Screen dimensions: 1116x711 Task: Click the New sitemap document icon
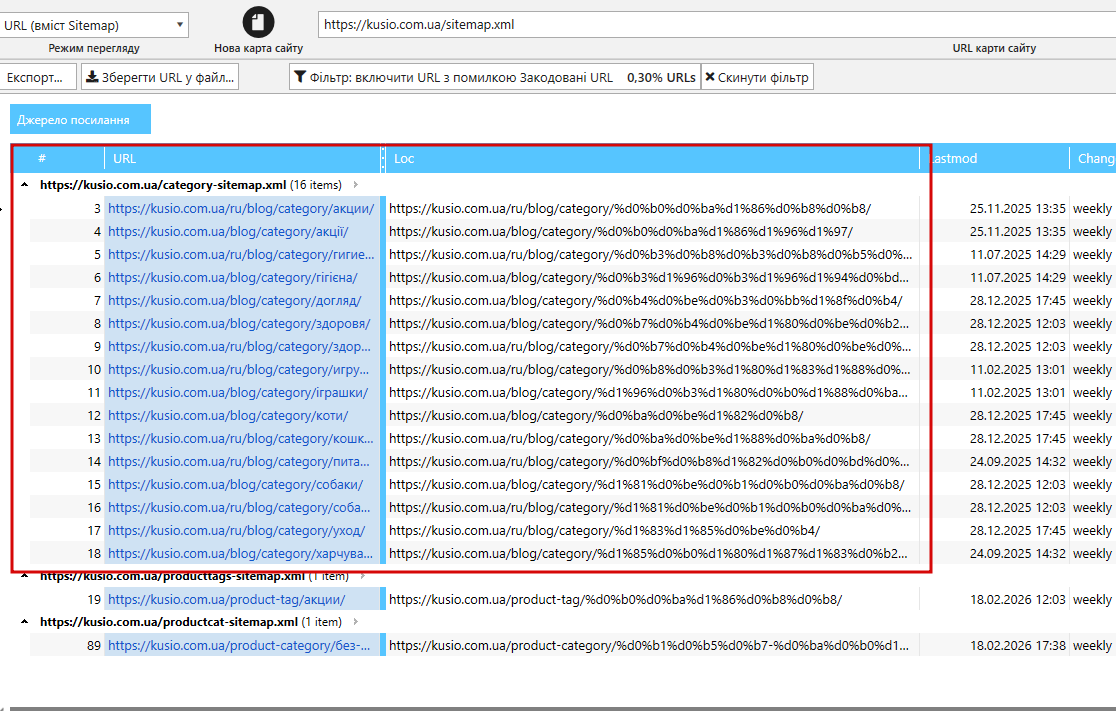coord(258,22)
